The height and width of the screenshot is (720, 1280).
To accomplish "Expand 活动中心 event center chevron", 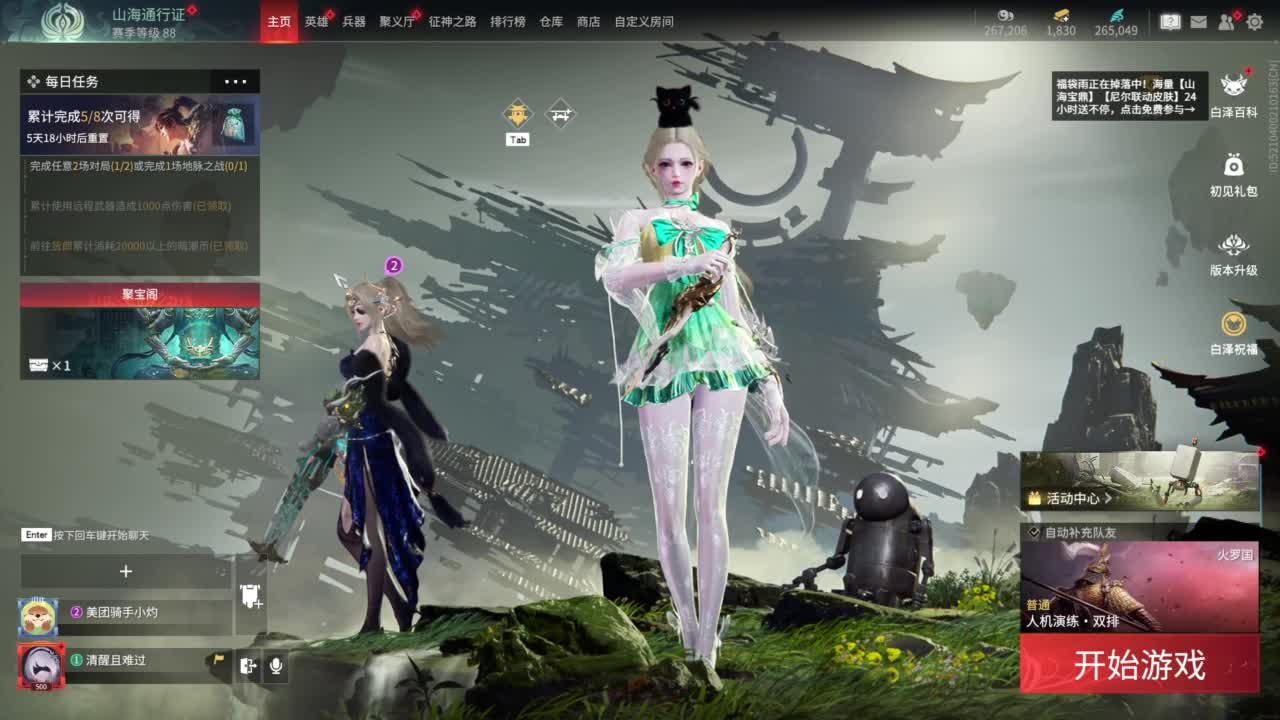I will pos(1108,498).
